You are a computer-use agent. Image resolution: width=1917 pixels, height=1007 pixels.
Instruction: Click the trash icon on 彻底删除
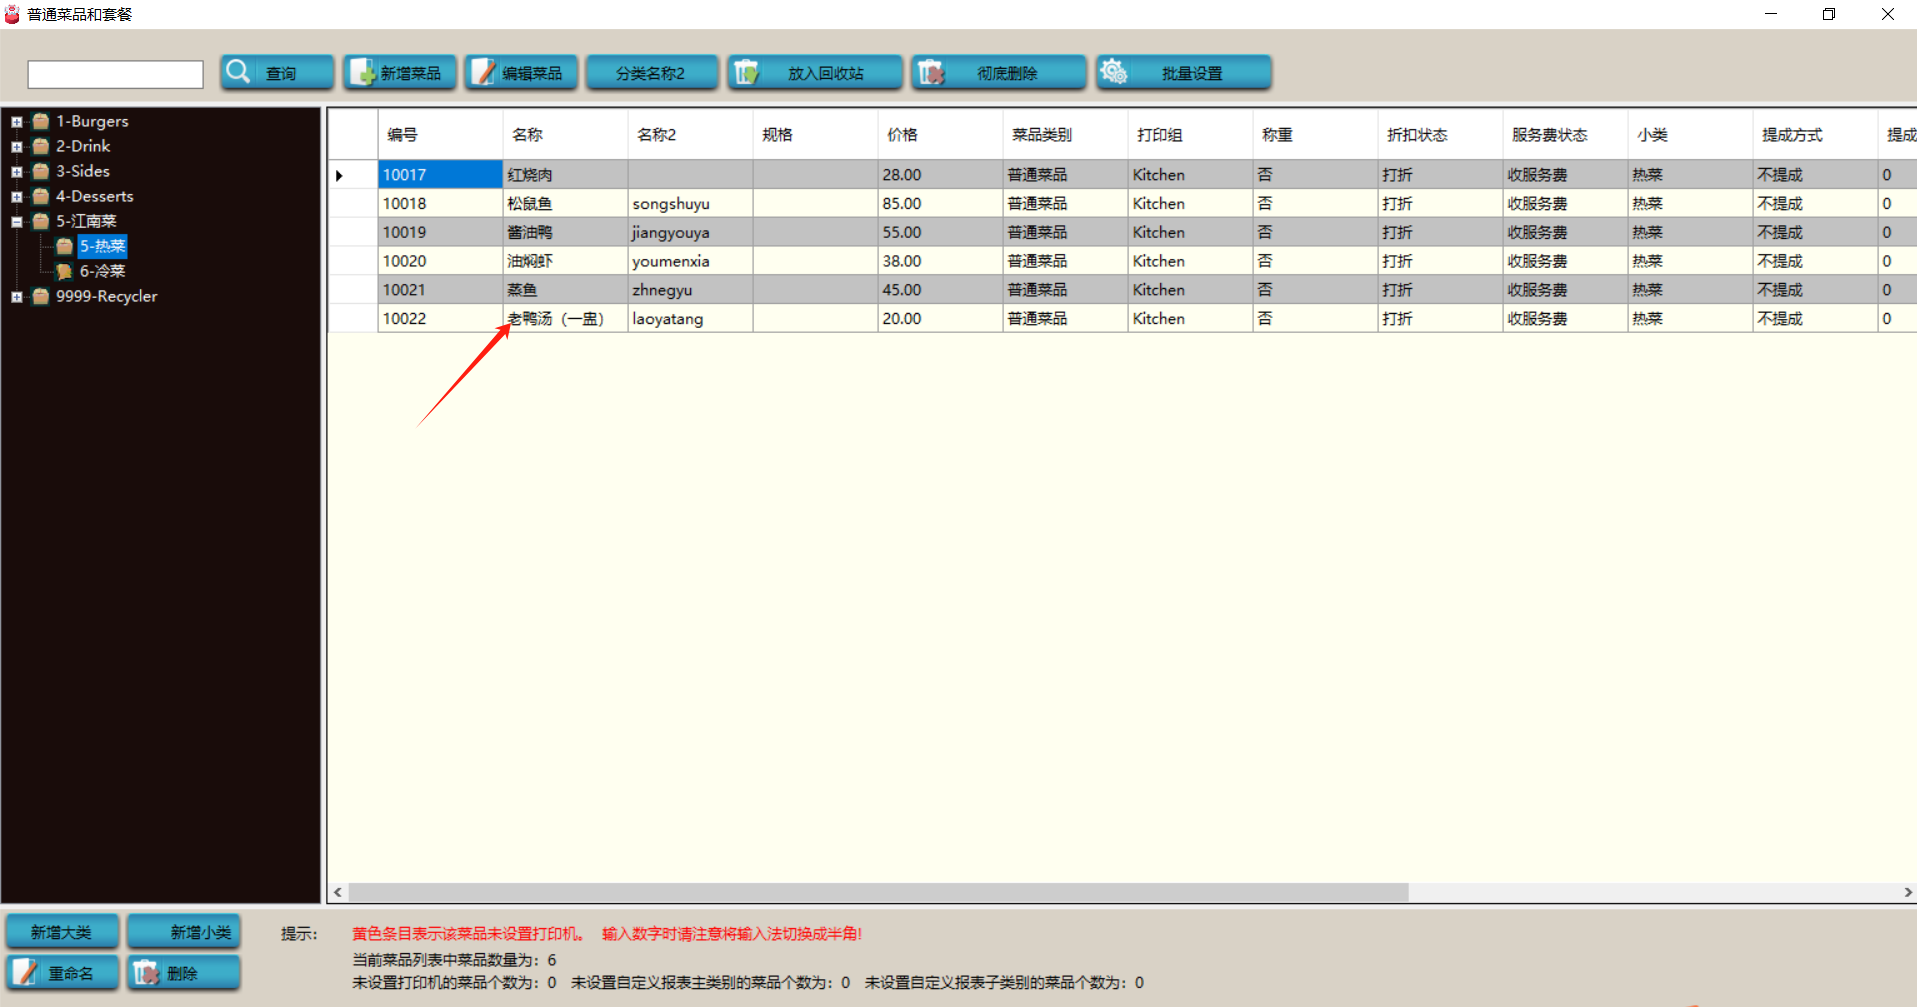[931, 72]
